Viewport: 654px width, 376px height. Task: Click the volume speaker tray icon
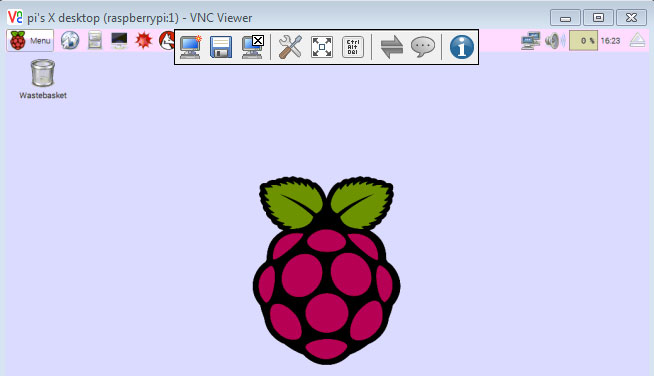coord(554,41)
